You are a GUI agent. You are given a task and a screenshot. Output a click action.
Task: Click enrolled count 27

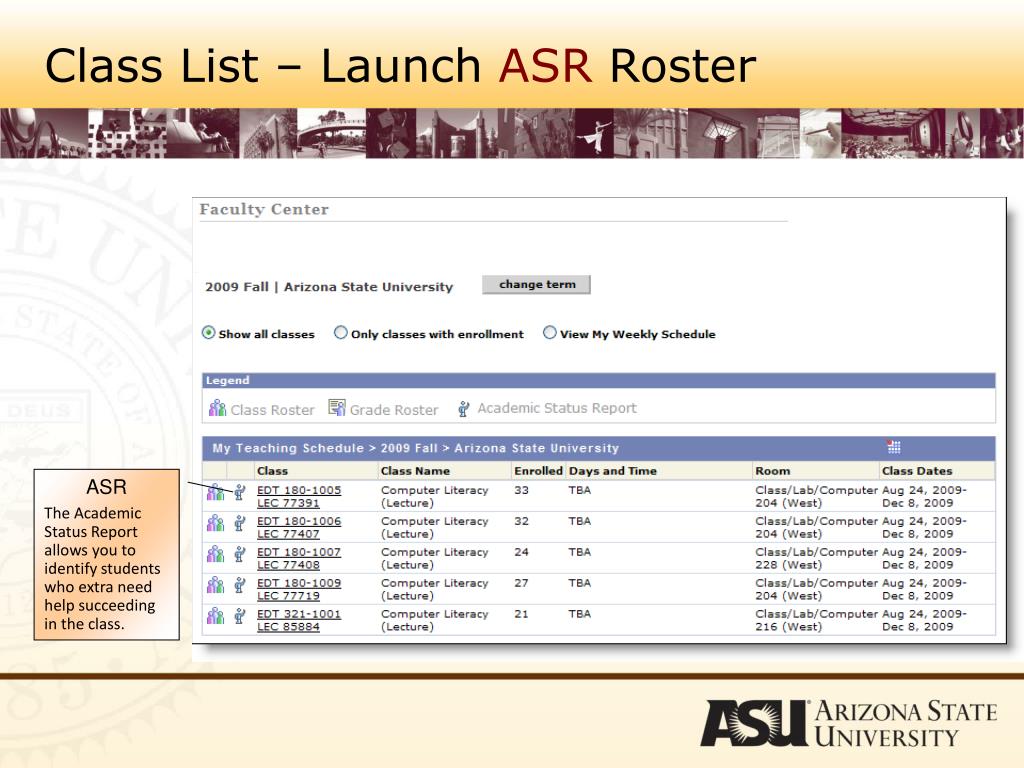(521, 583)
